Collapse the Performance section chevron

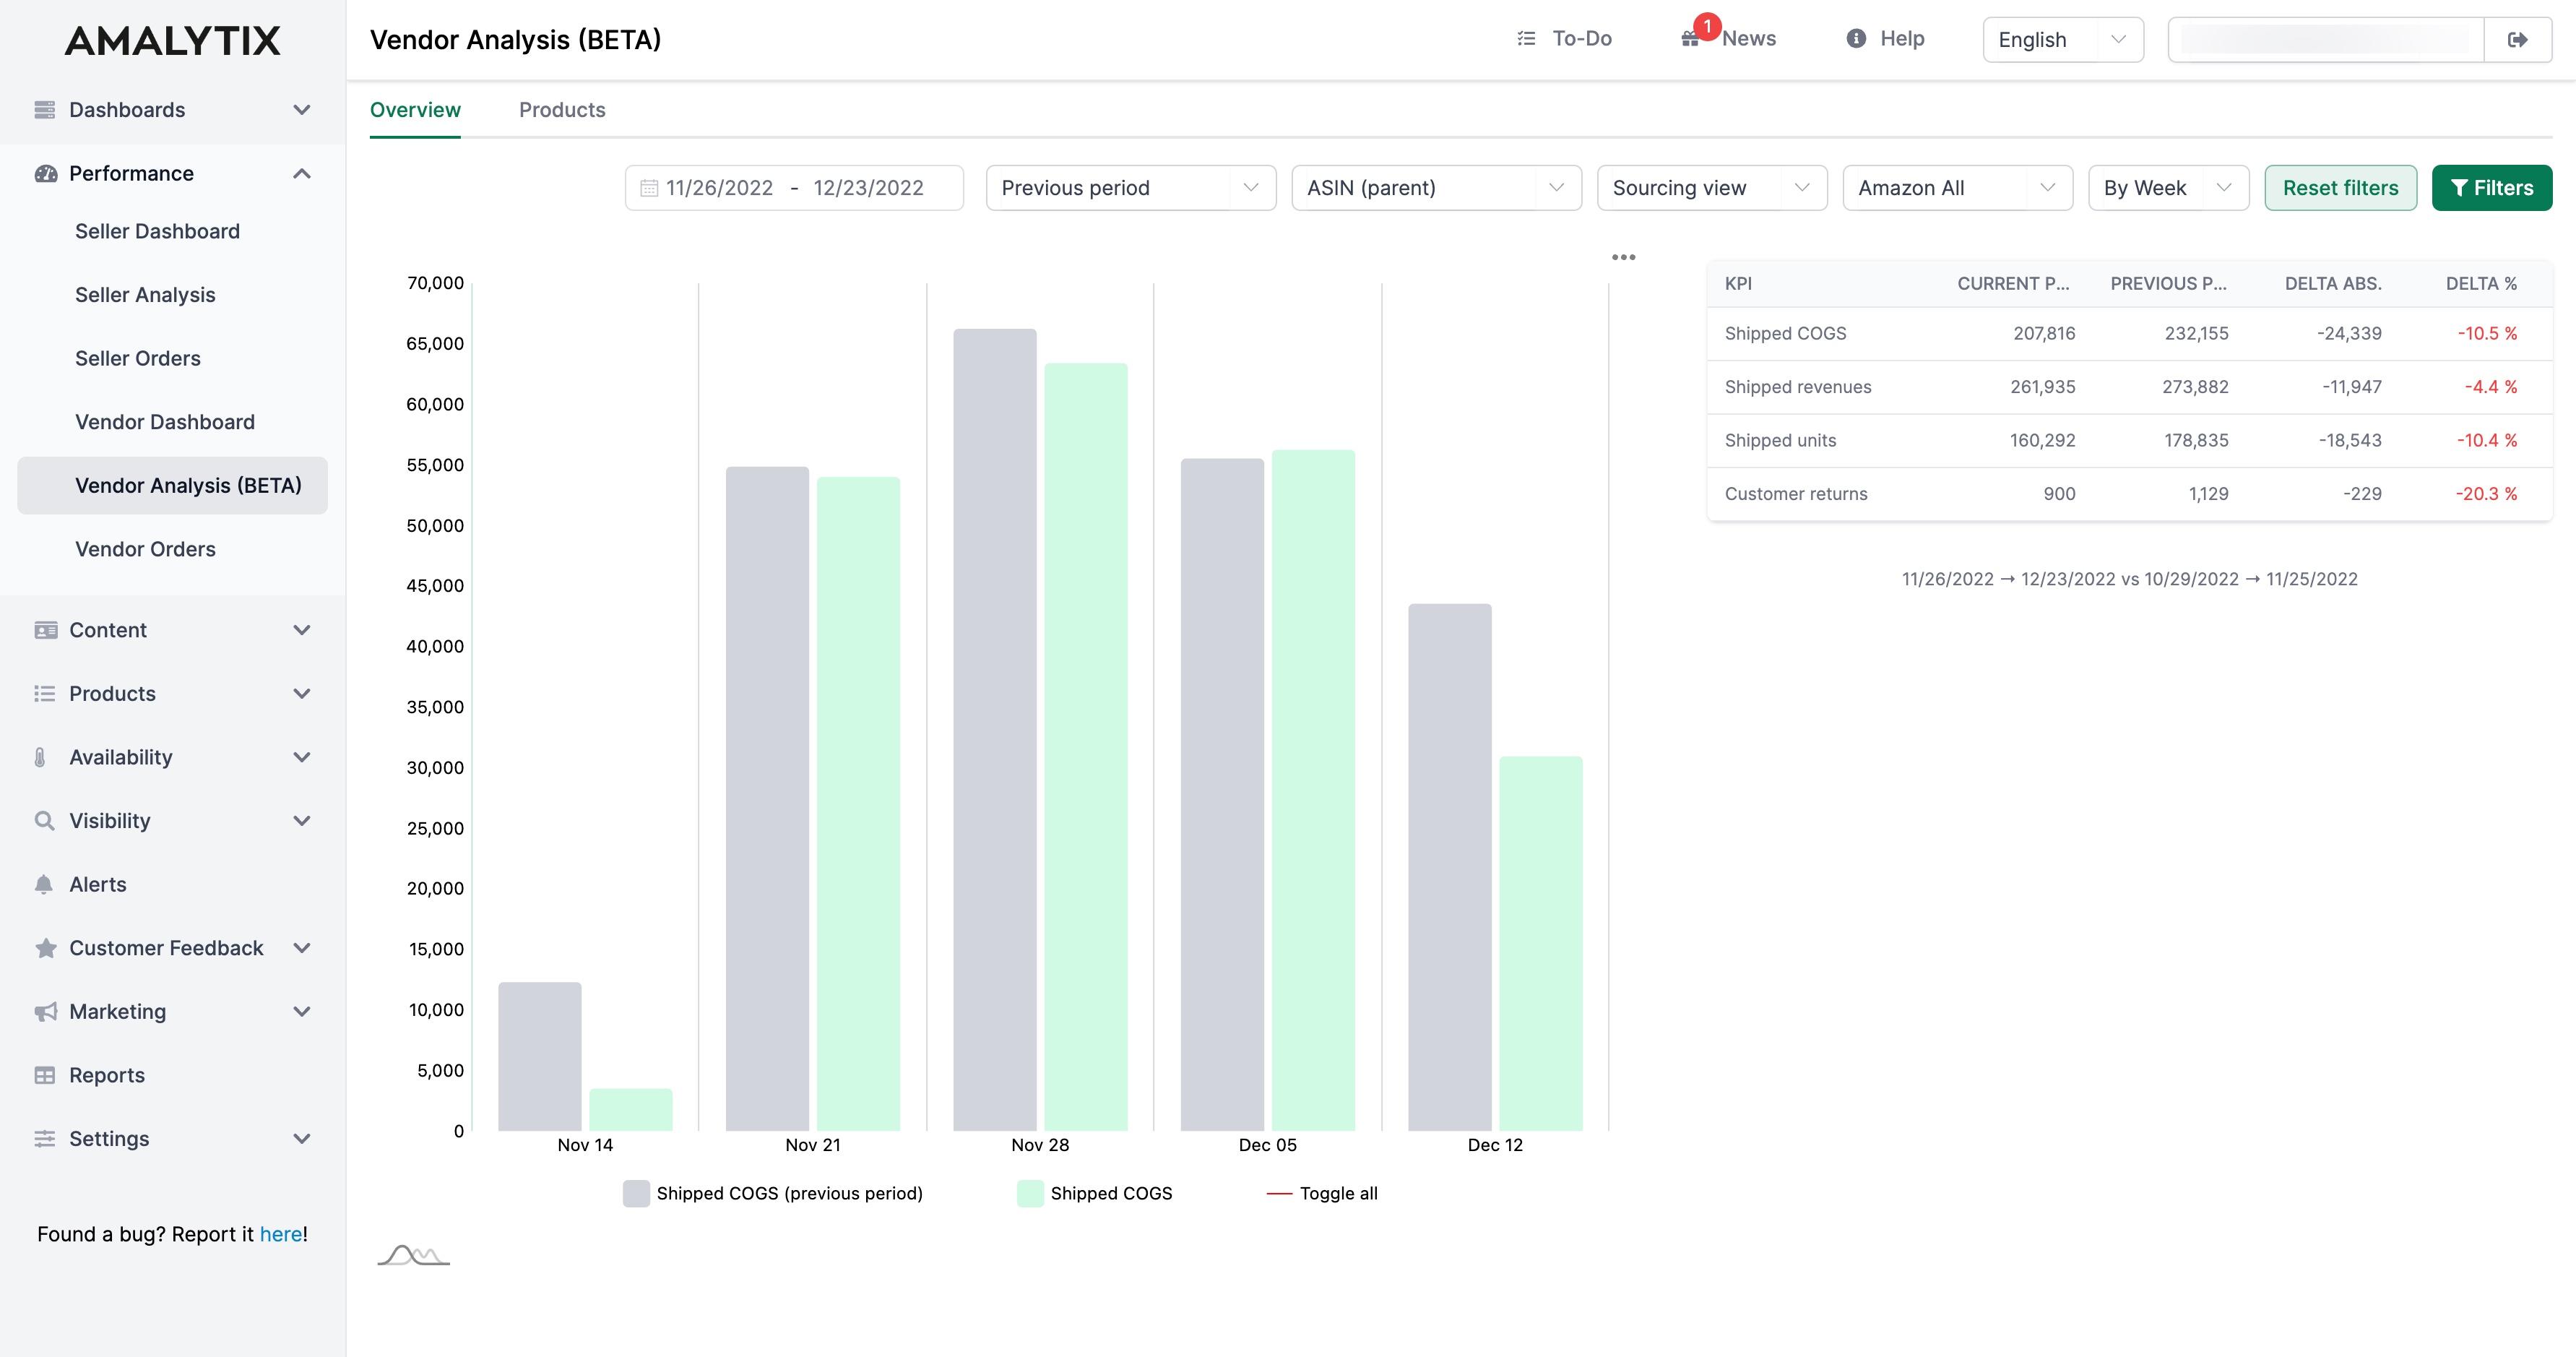[x=301, y=174]
